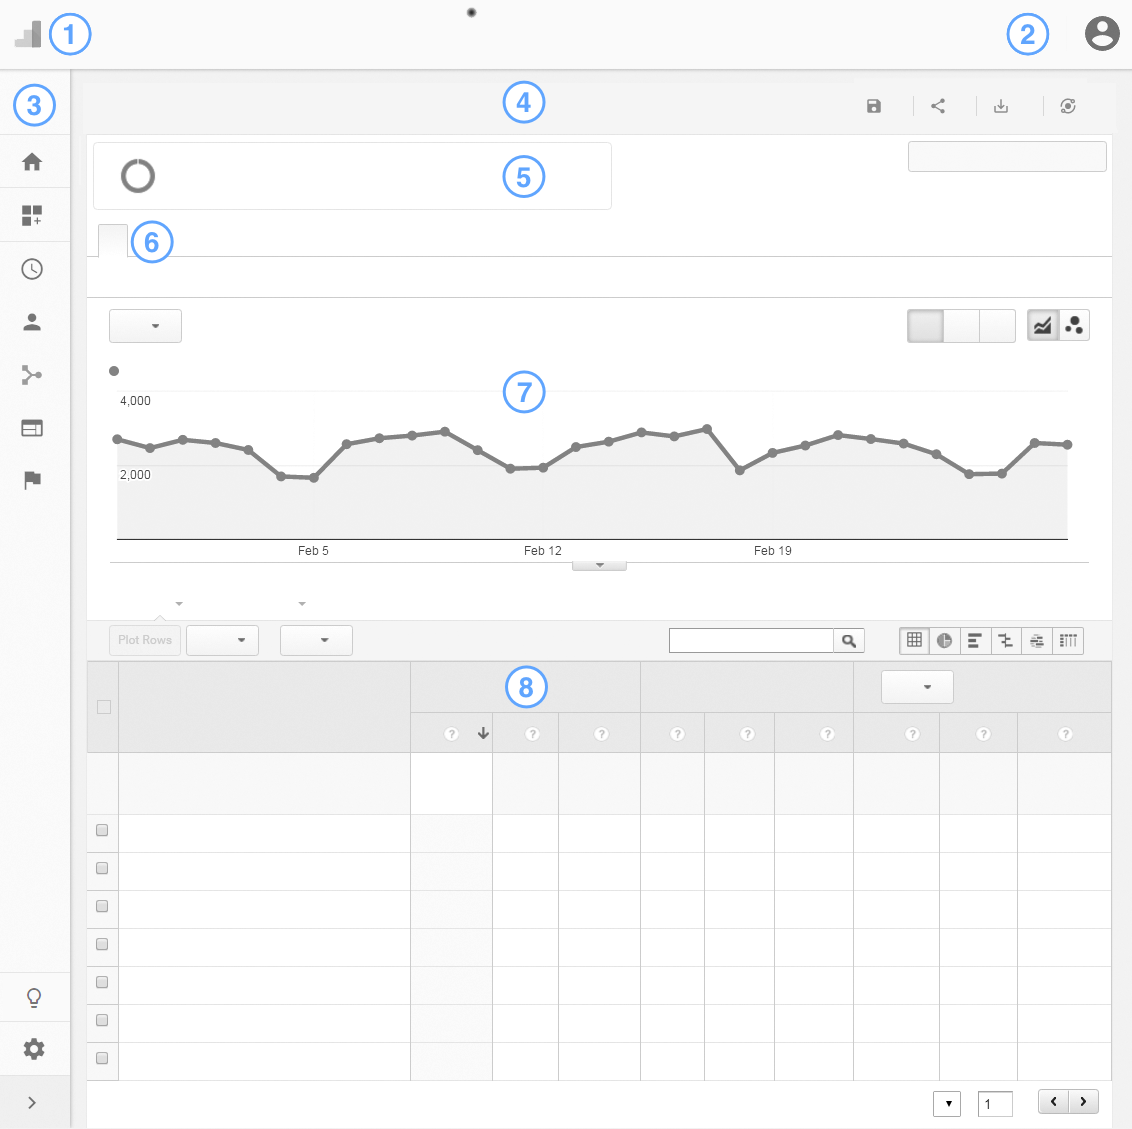This screenshot has height=1129, width=1132.
Task: Click the table search input field
Action: [751, 641]
